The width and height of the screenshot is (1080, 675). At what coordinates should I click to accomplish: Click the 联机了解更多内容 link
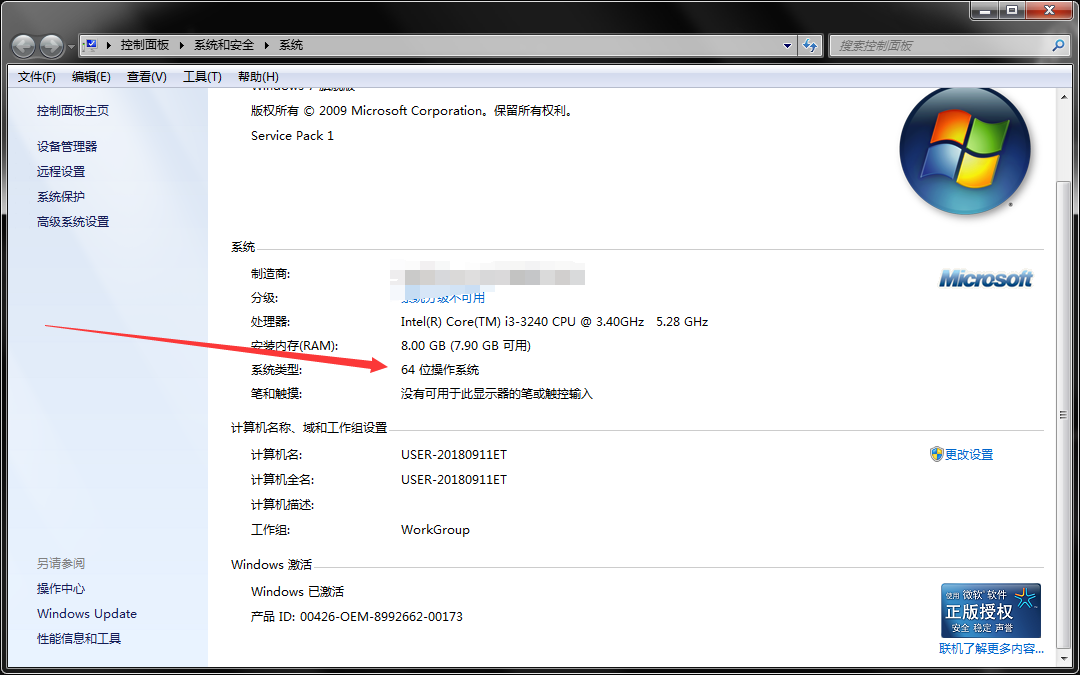[x=991, y=649]
